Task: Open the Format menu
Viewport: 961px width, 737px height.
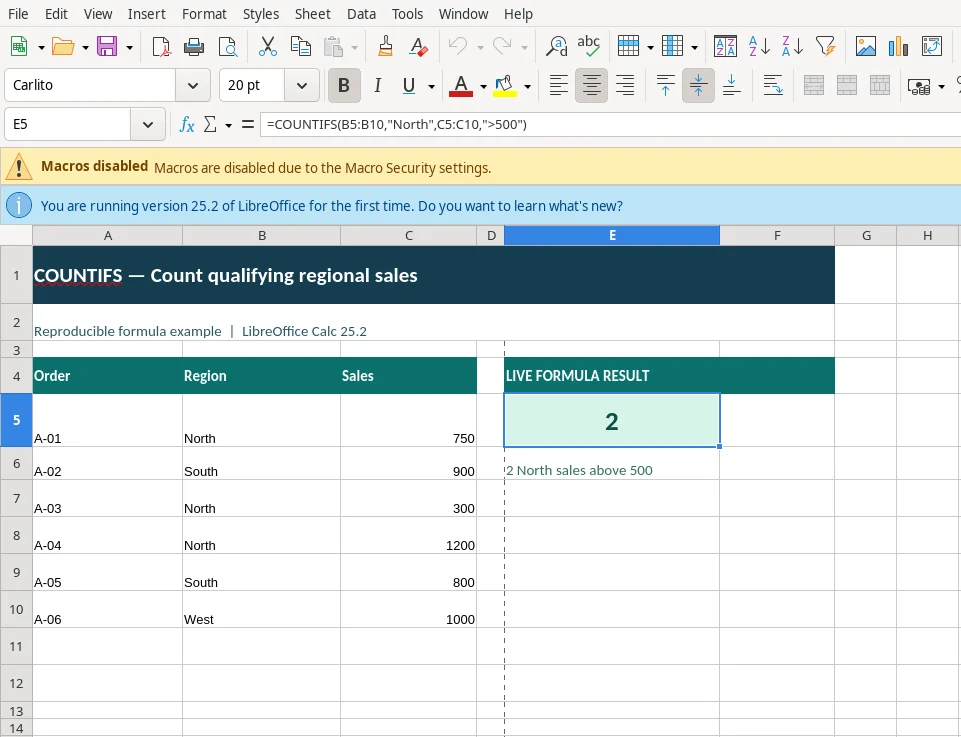Action: click(x=204, y=13)
